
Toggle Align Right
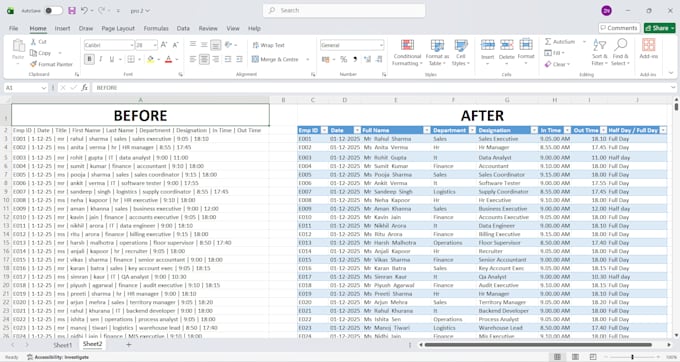point(216,59)
